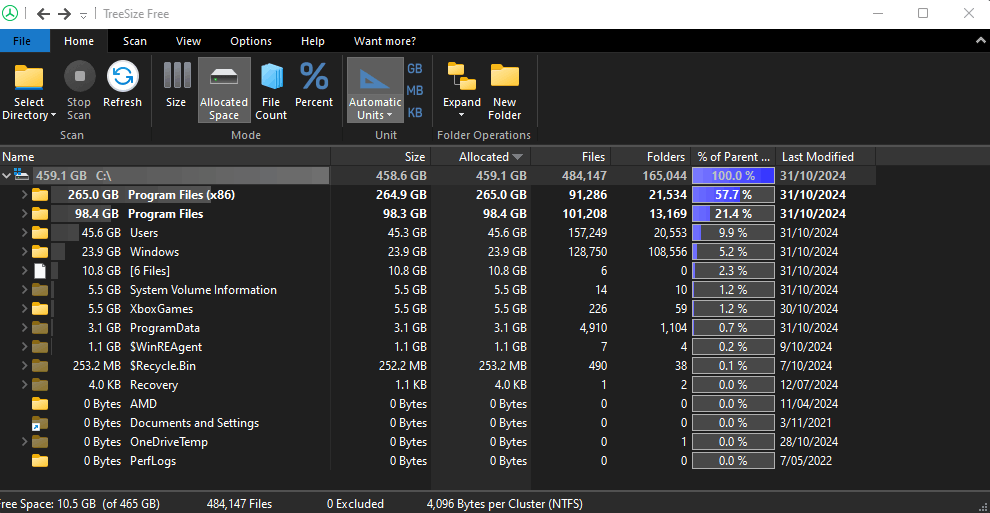This screenshot has width=990, height=513.
Task: Click the C:\ drive icon
Action: 21,175
